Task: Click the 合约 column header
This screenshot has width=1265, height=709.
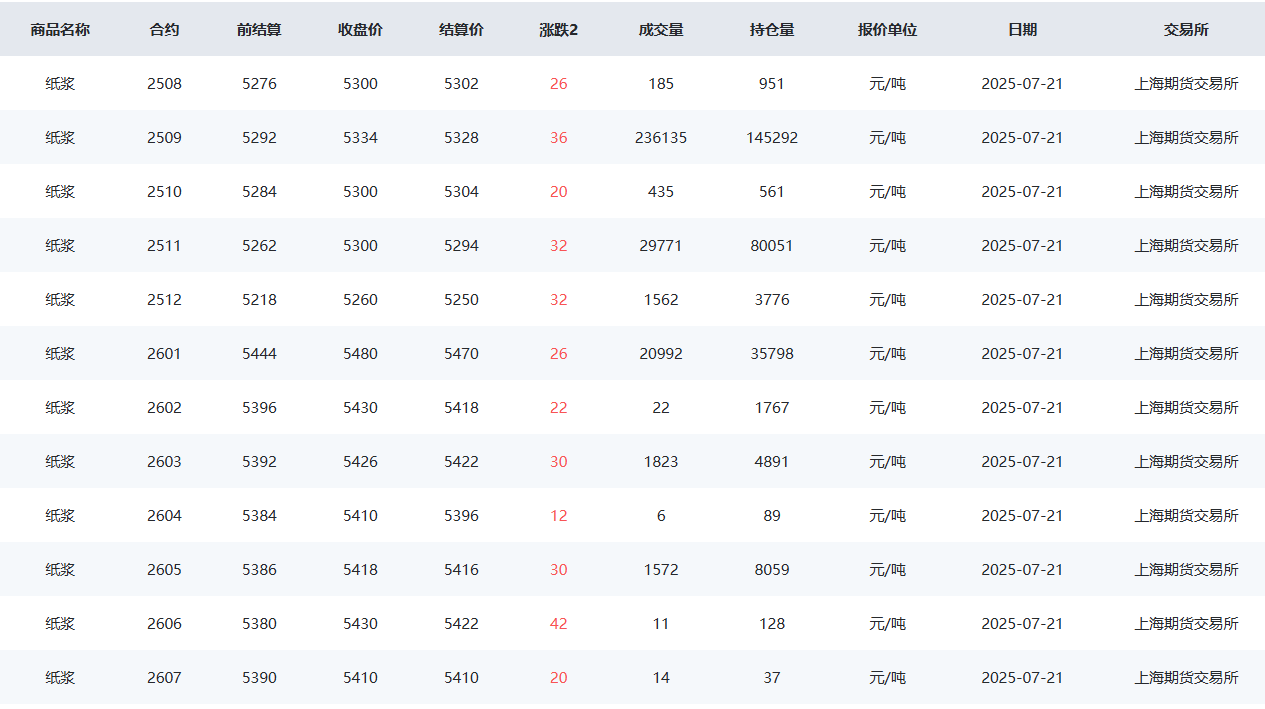Action: pos(164,30)
